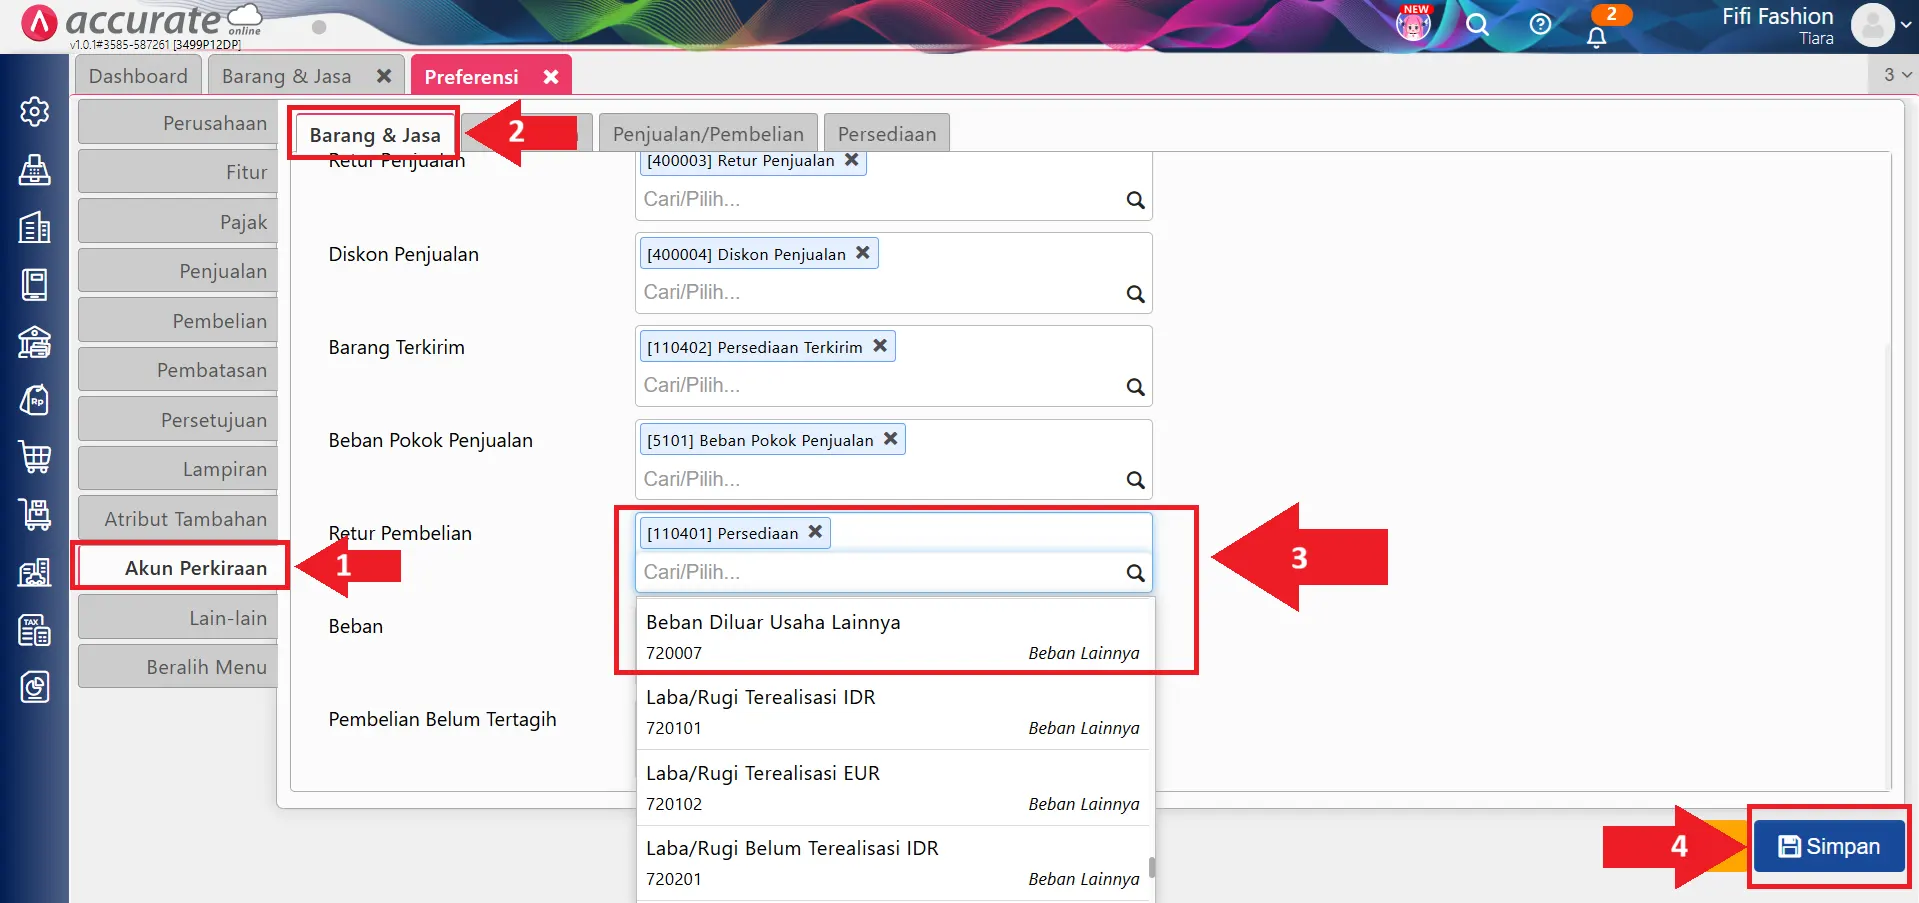Viewport: 1919px width, 903px height.
Task: Click the Simpan button
Action: [x=1829, y=846]
